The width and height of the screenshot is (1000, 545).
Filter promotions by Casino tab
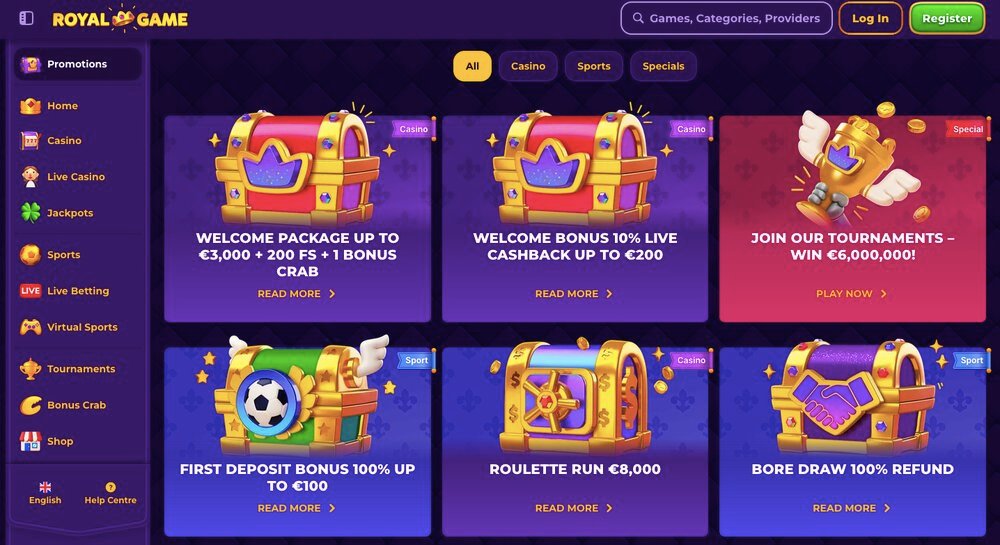(x=528, y=66)
